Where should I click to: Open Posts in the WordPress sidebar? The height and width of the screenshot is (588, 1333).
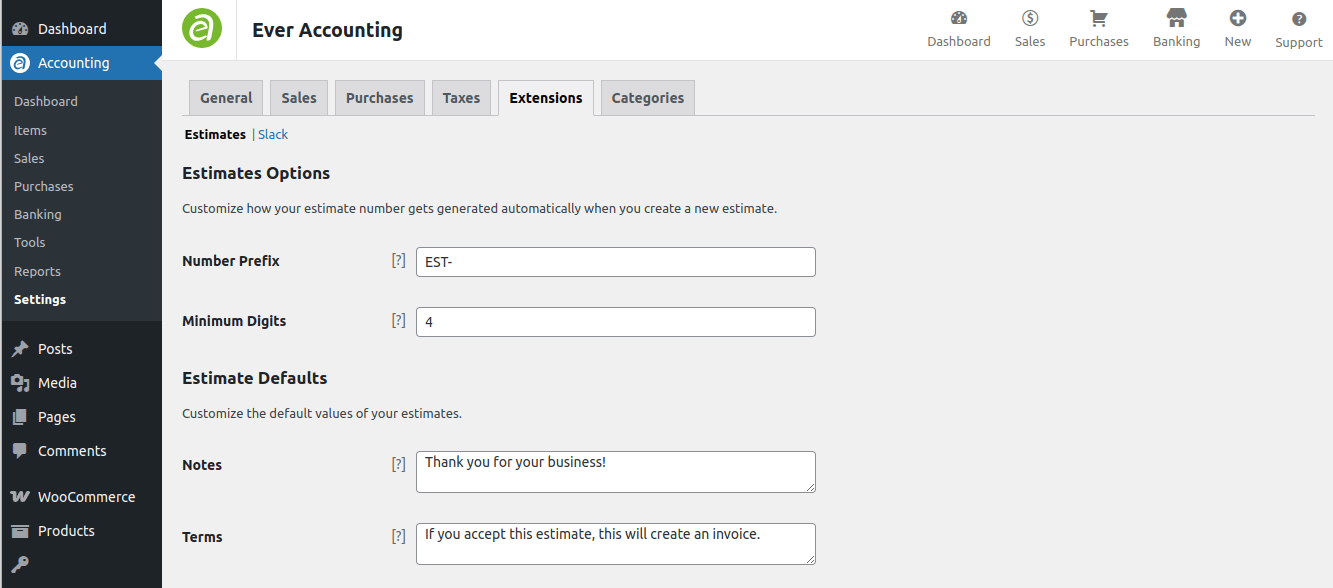click(x=81, y=349)
